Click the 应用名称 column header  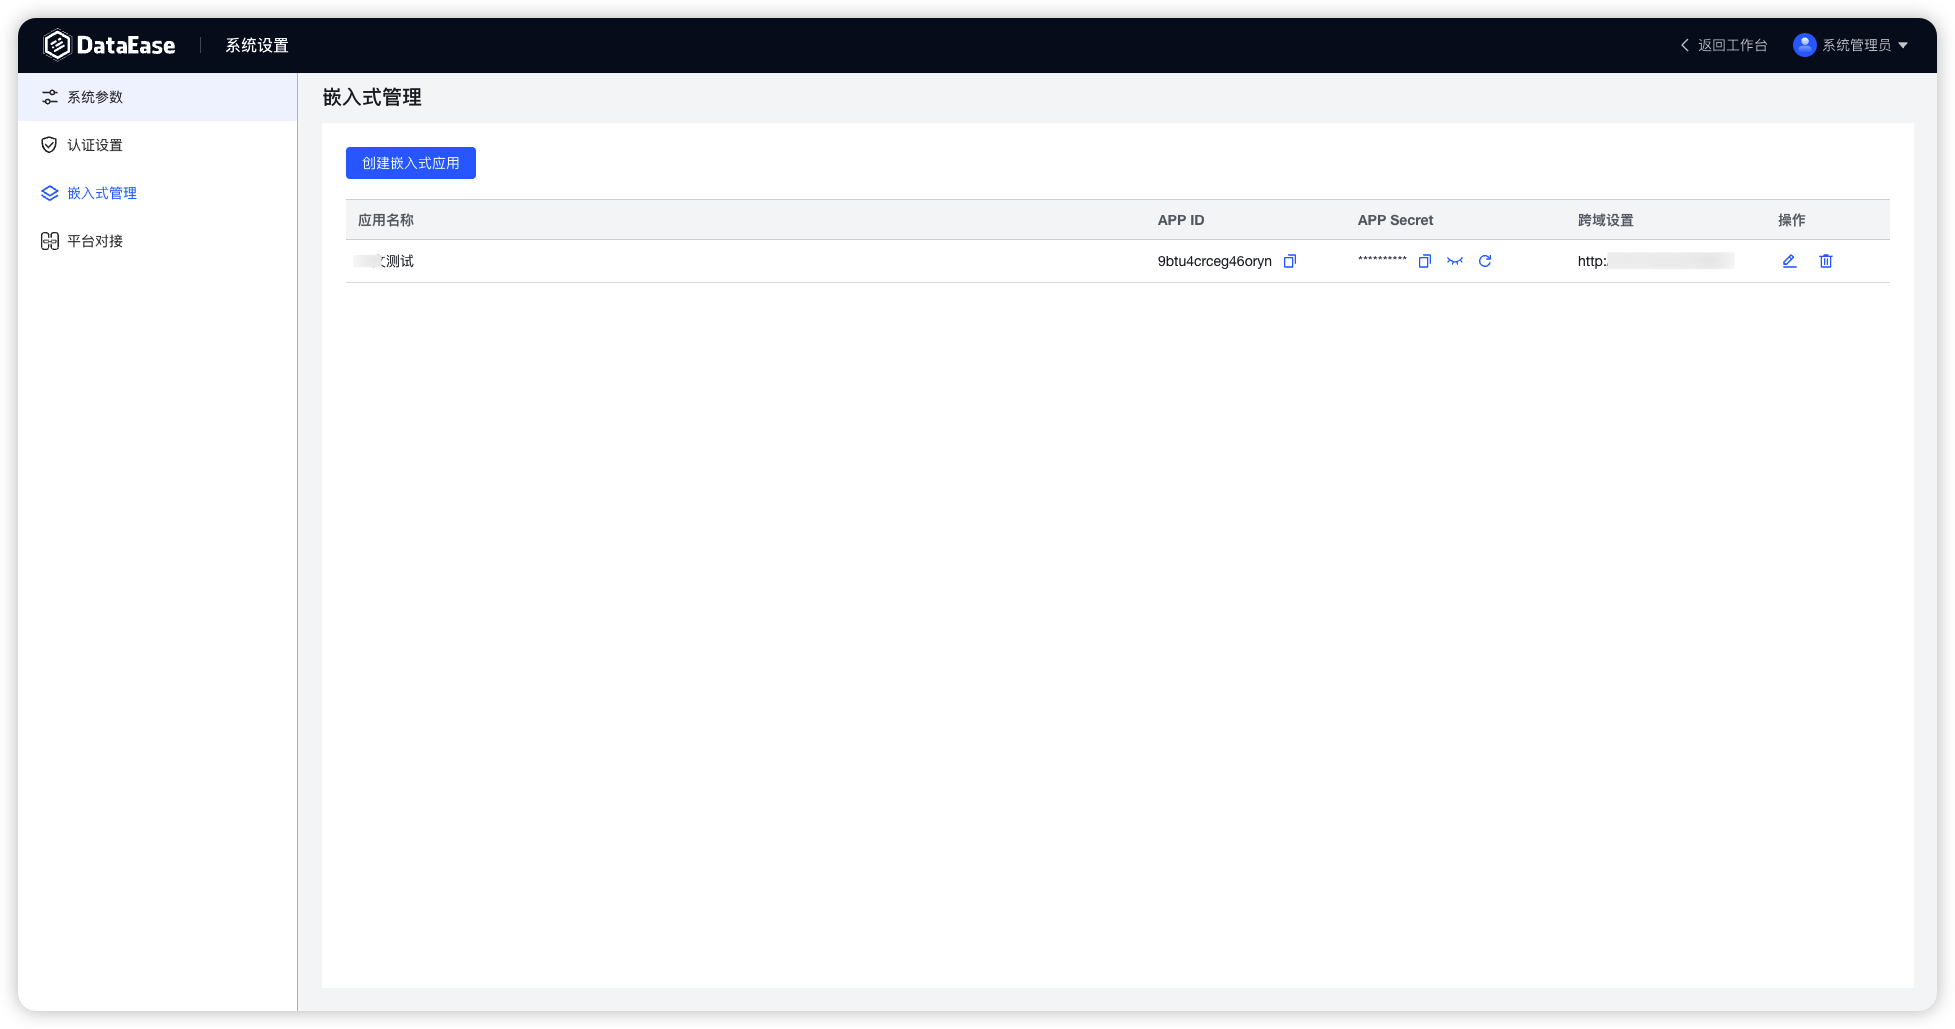[386, 220]
